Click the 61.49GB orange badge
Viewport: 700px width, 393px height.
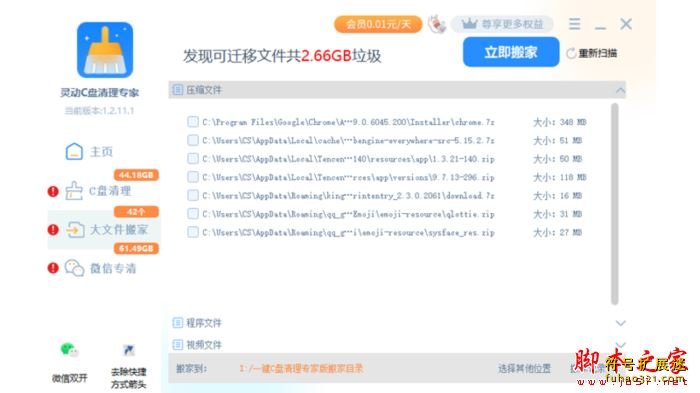(x=136, y=248)
